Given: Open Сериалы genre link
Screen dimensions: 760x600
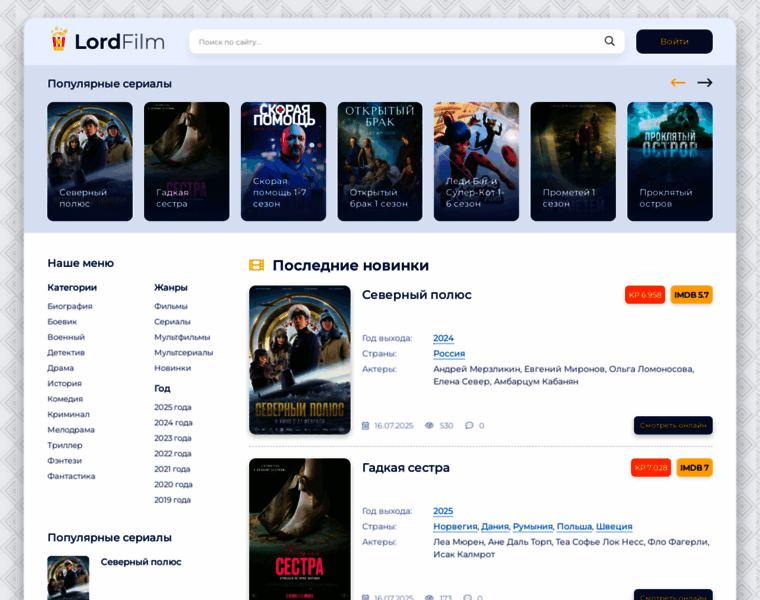Looking at the screenshot, I should click(x=172, y=322).
